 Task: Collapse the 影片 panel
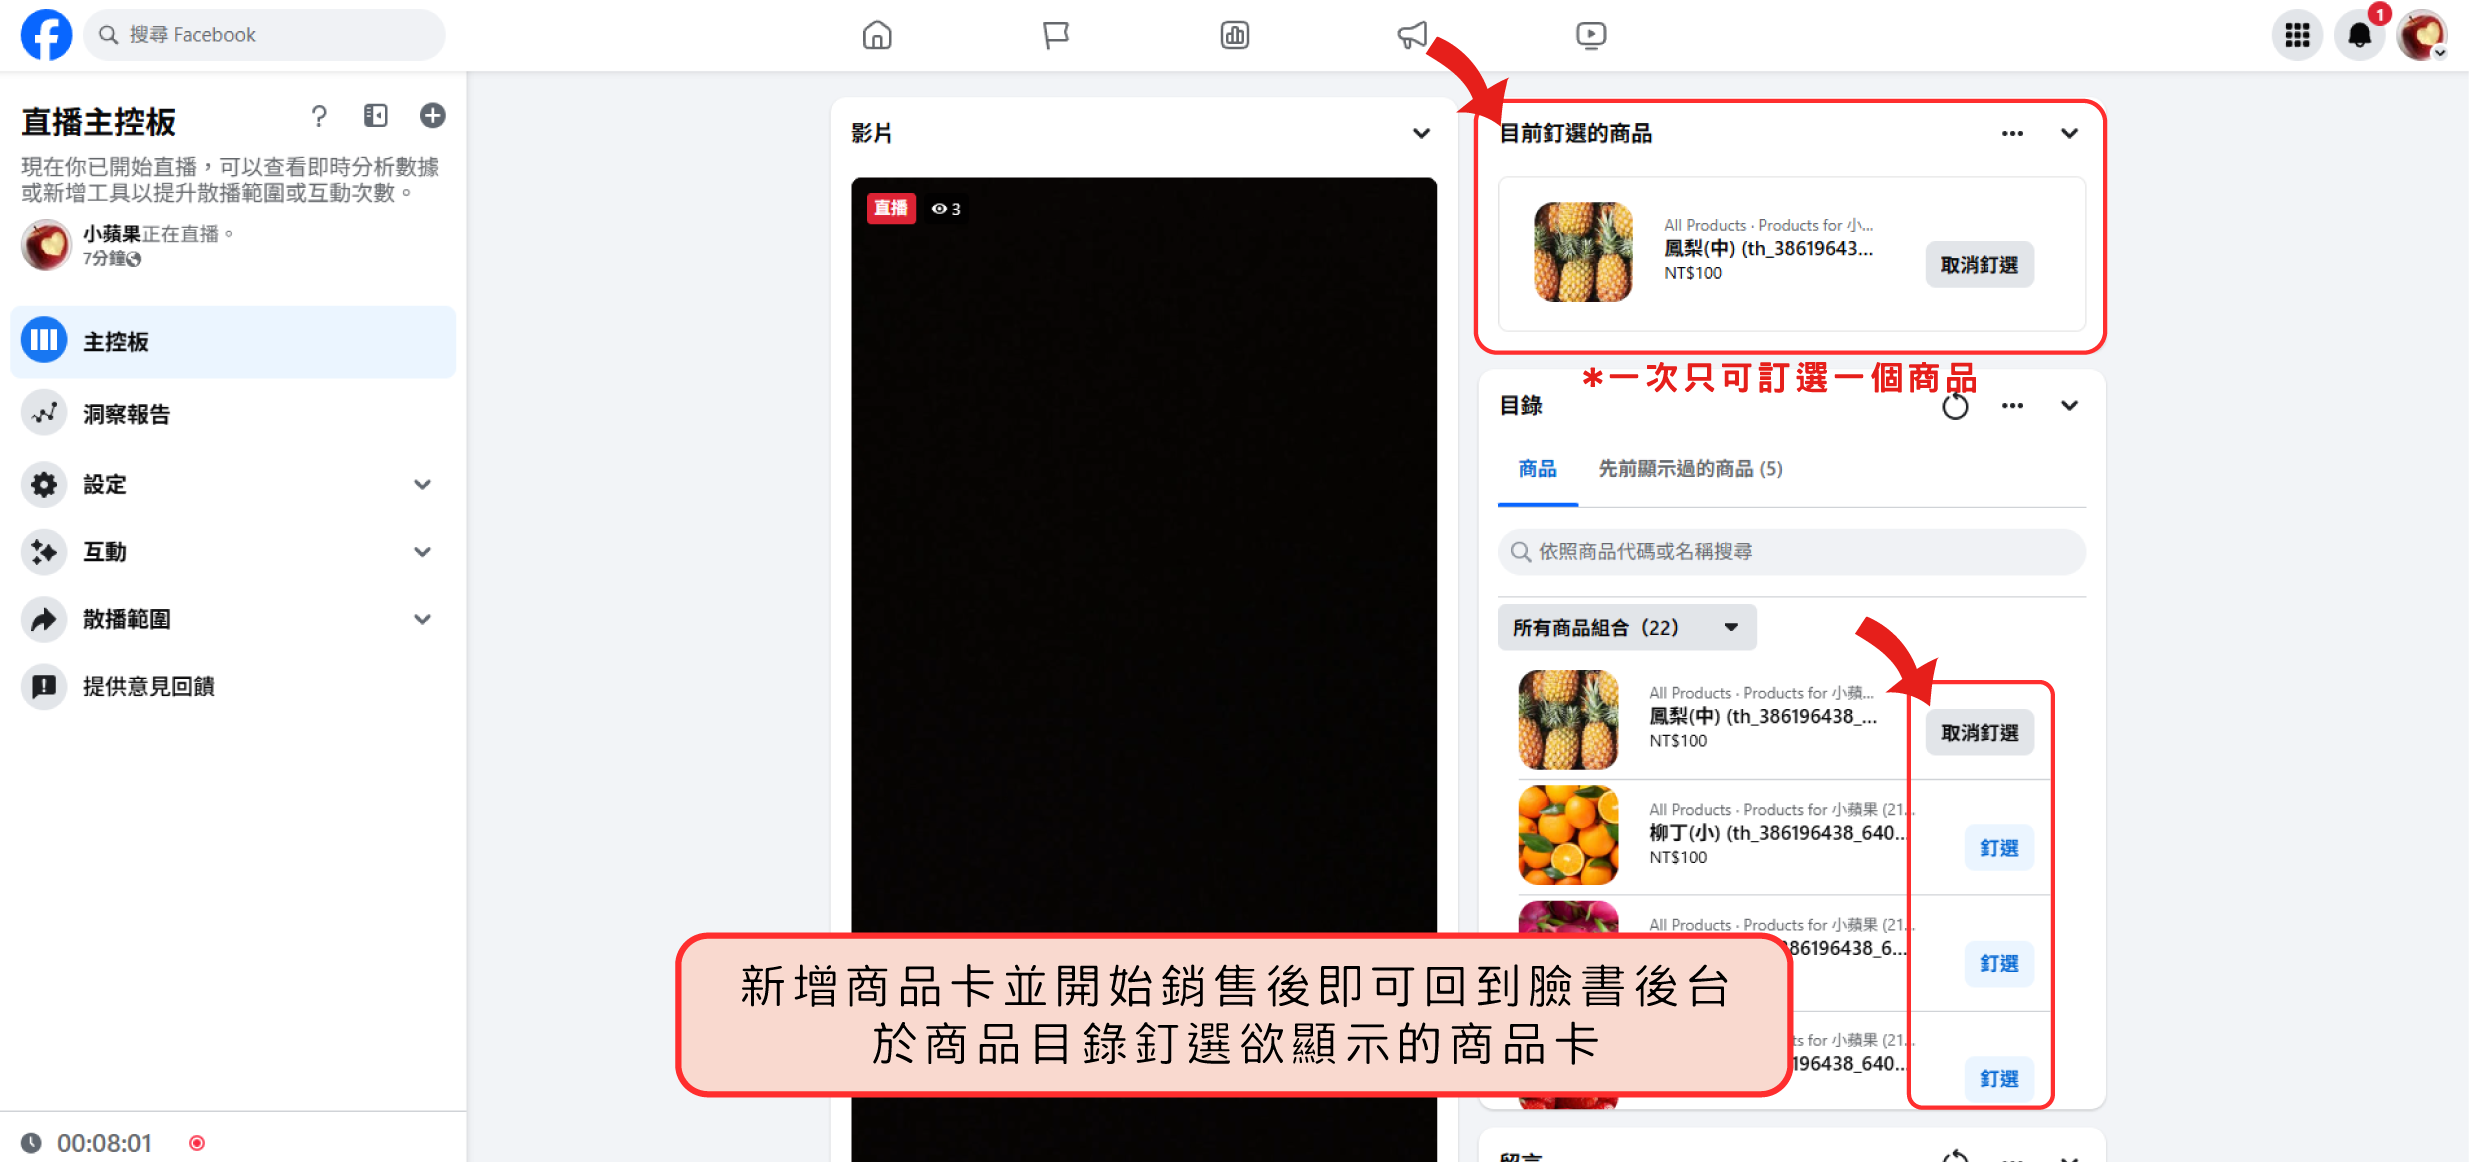1421,133
